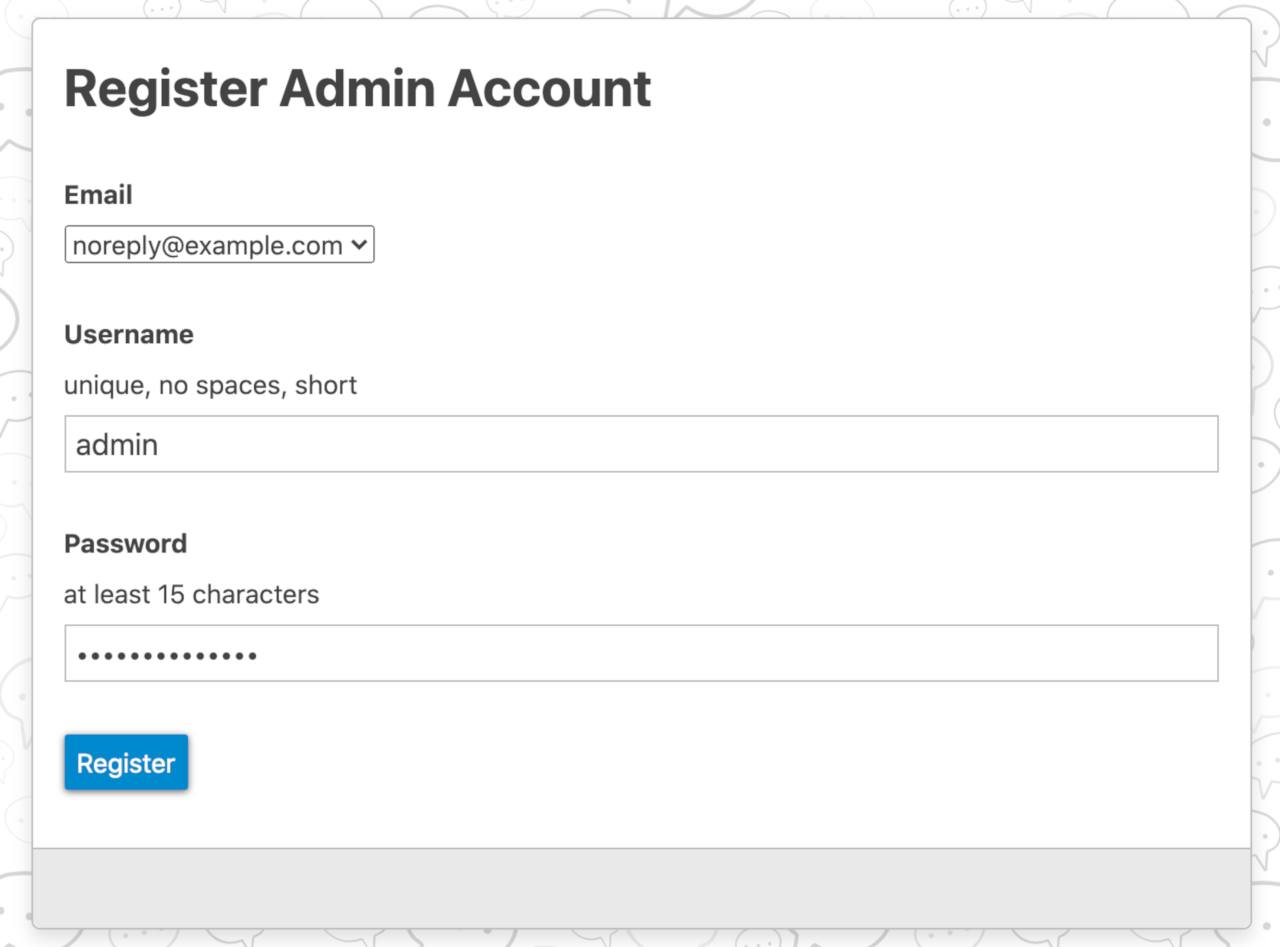Click the Register Admin Account heading
This screenshot has height=947, width=1280.
pyautogui.click(x=357, y=88)
